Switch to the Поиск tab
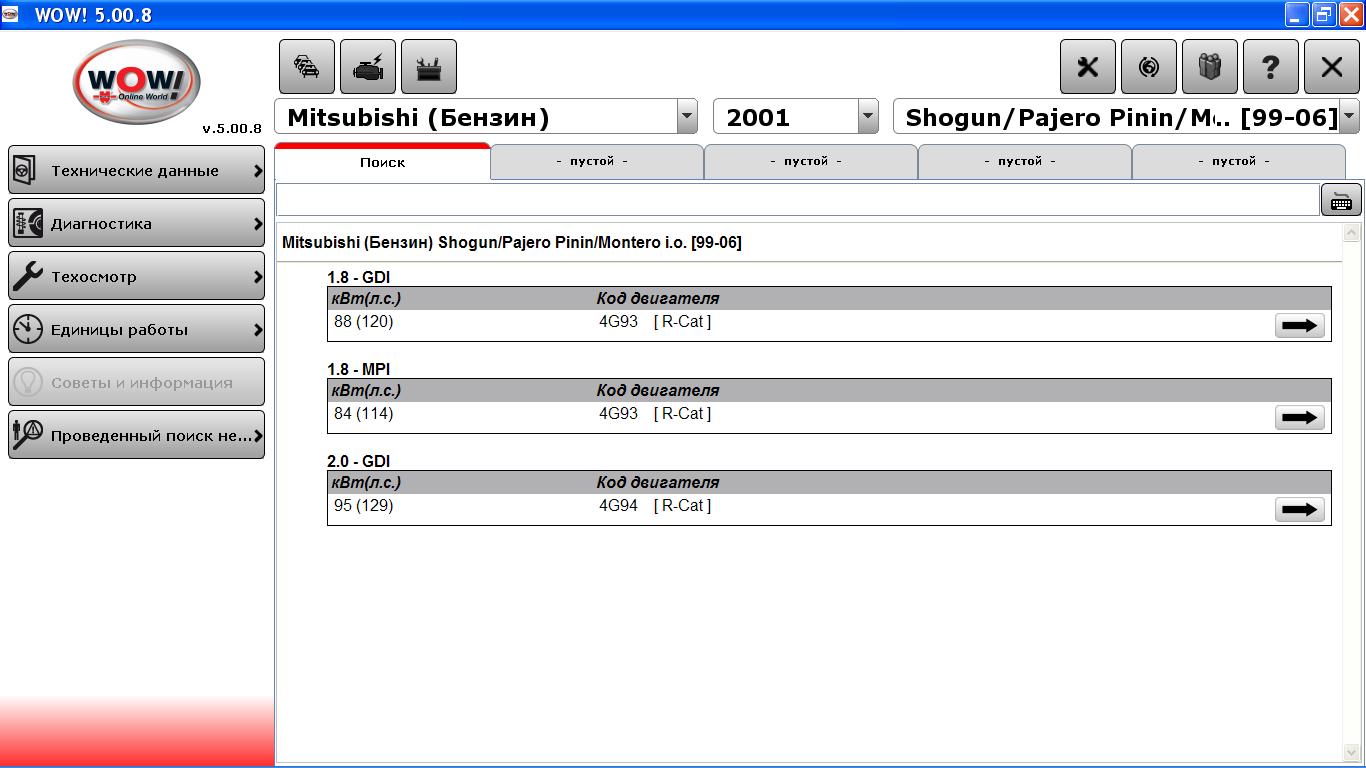 click(383, 161)
